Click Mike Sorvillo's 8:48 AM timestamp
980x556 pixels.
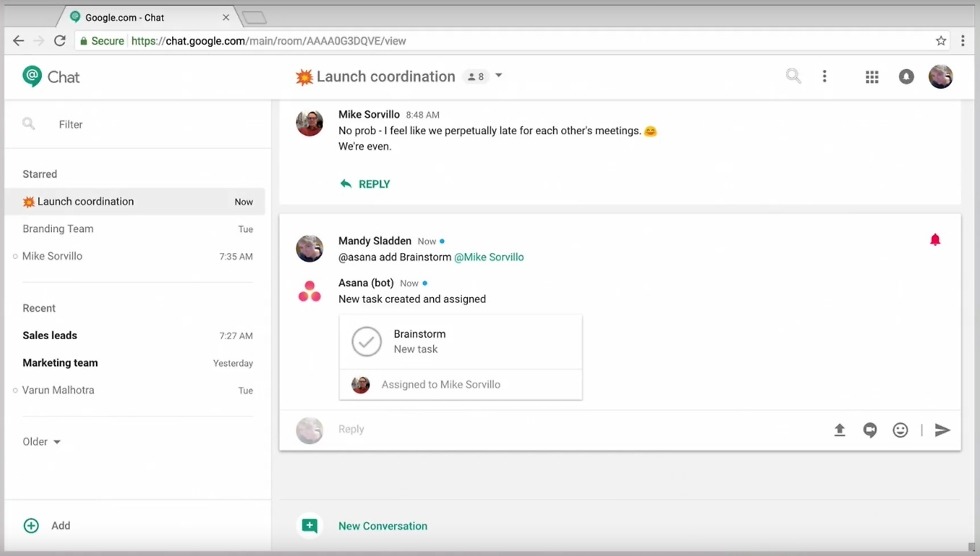[422, 115]
